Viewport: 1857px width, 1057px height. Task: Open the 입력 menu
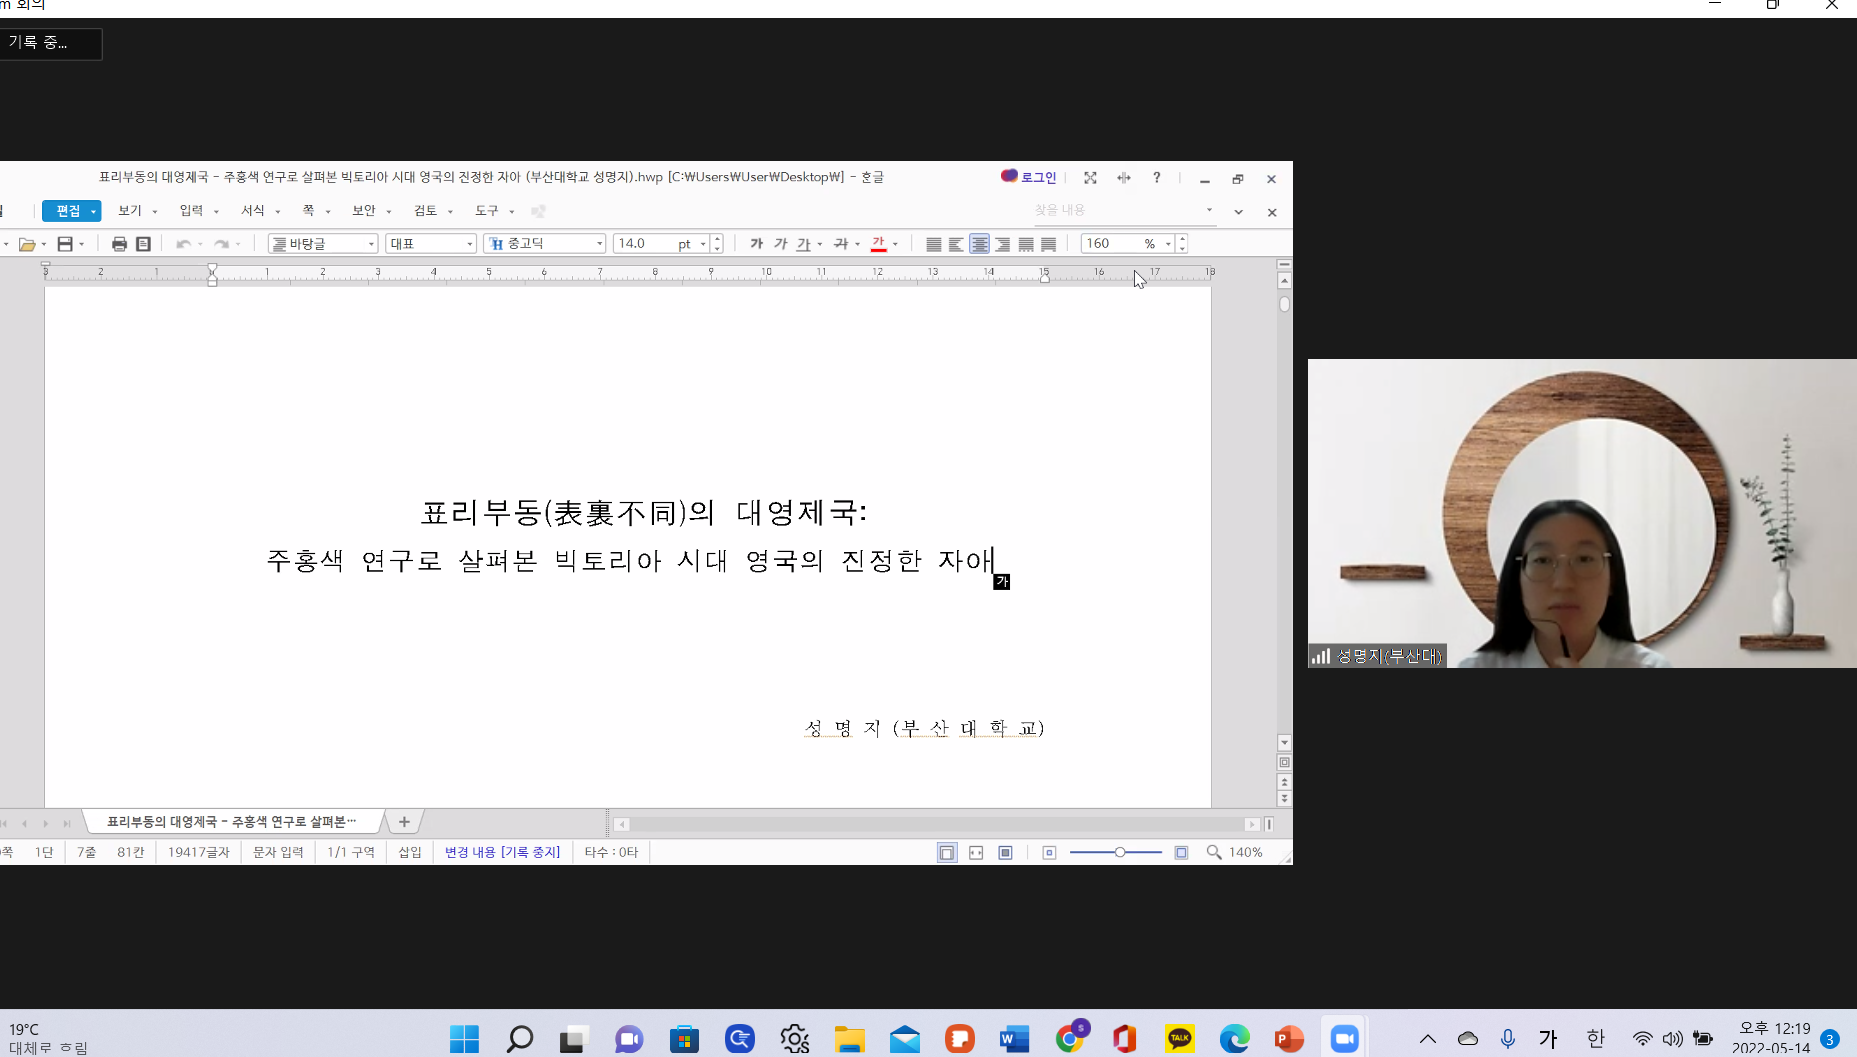pos(191,211)
